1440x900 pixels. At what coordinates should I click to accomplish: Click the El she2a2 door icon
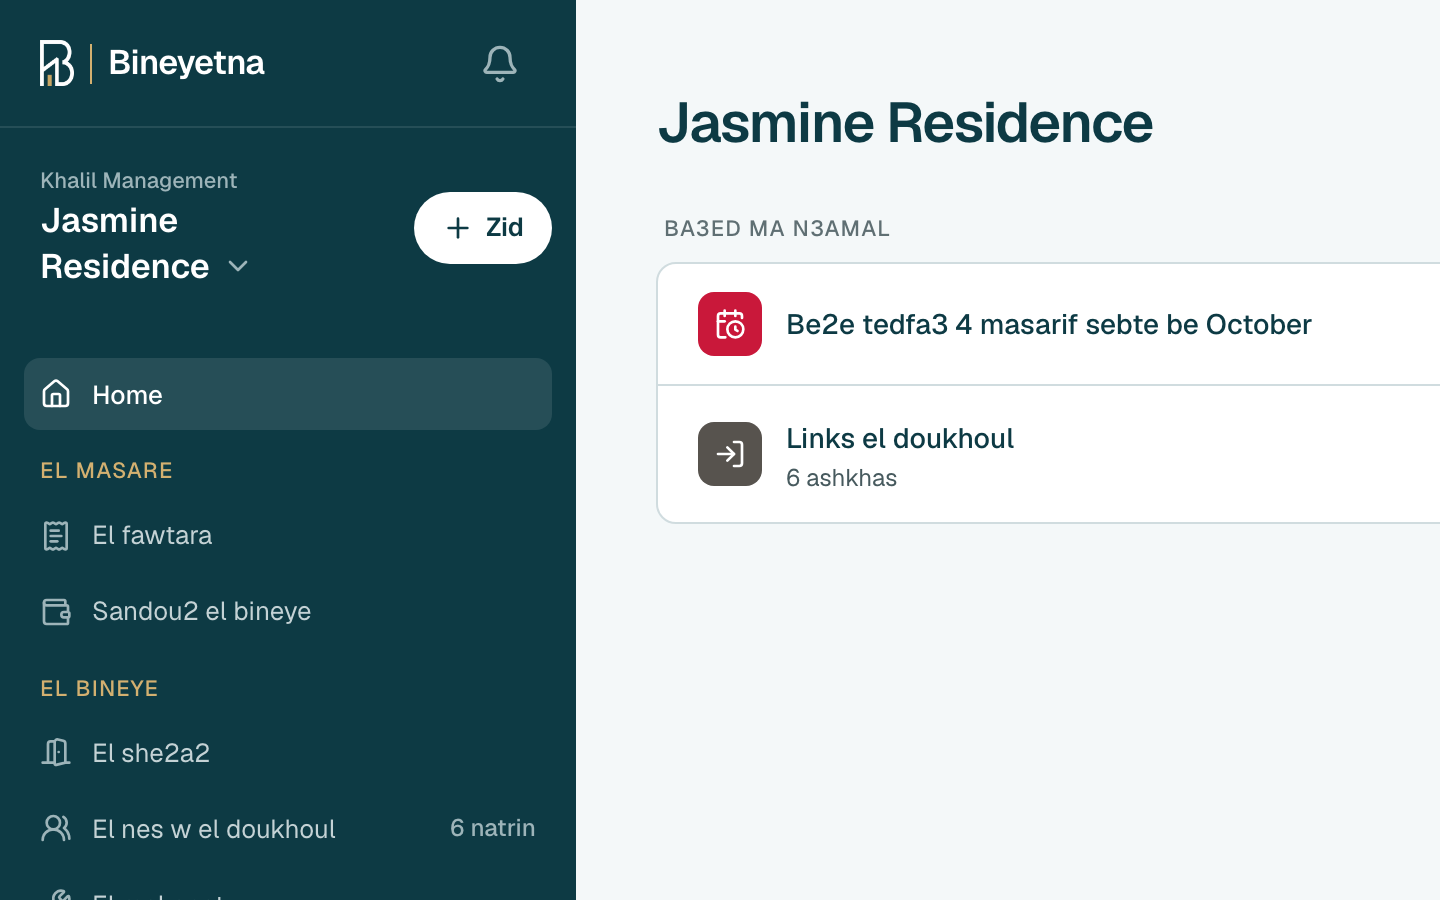point(56,752)
